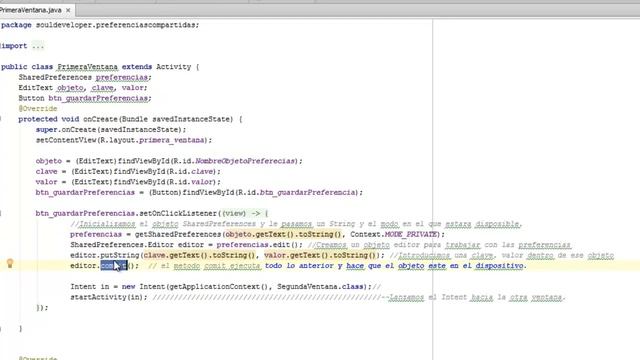The height and width of the screenshot is (360, 640).
Task: Click Context.MODE_PRIVATE constant
Action: (393, 234)
